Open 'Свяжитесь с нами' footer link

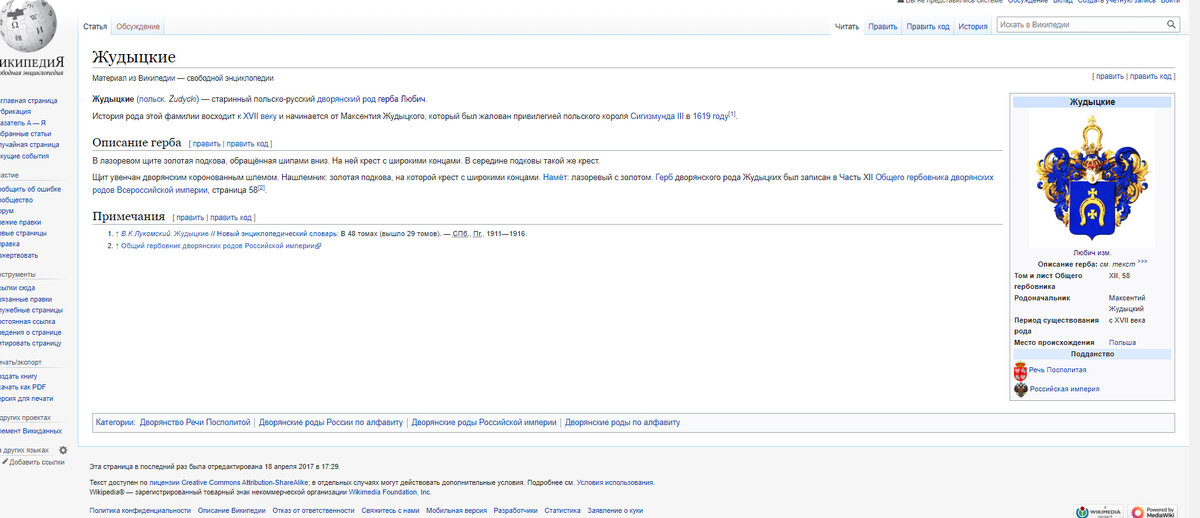click(x=390, y=510)
